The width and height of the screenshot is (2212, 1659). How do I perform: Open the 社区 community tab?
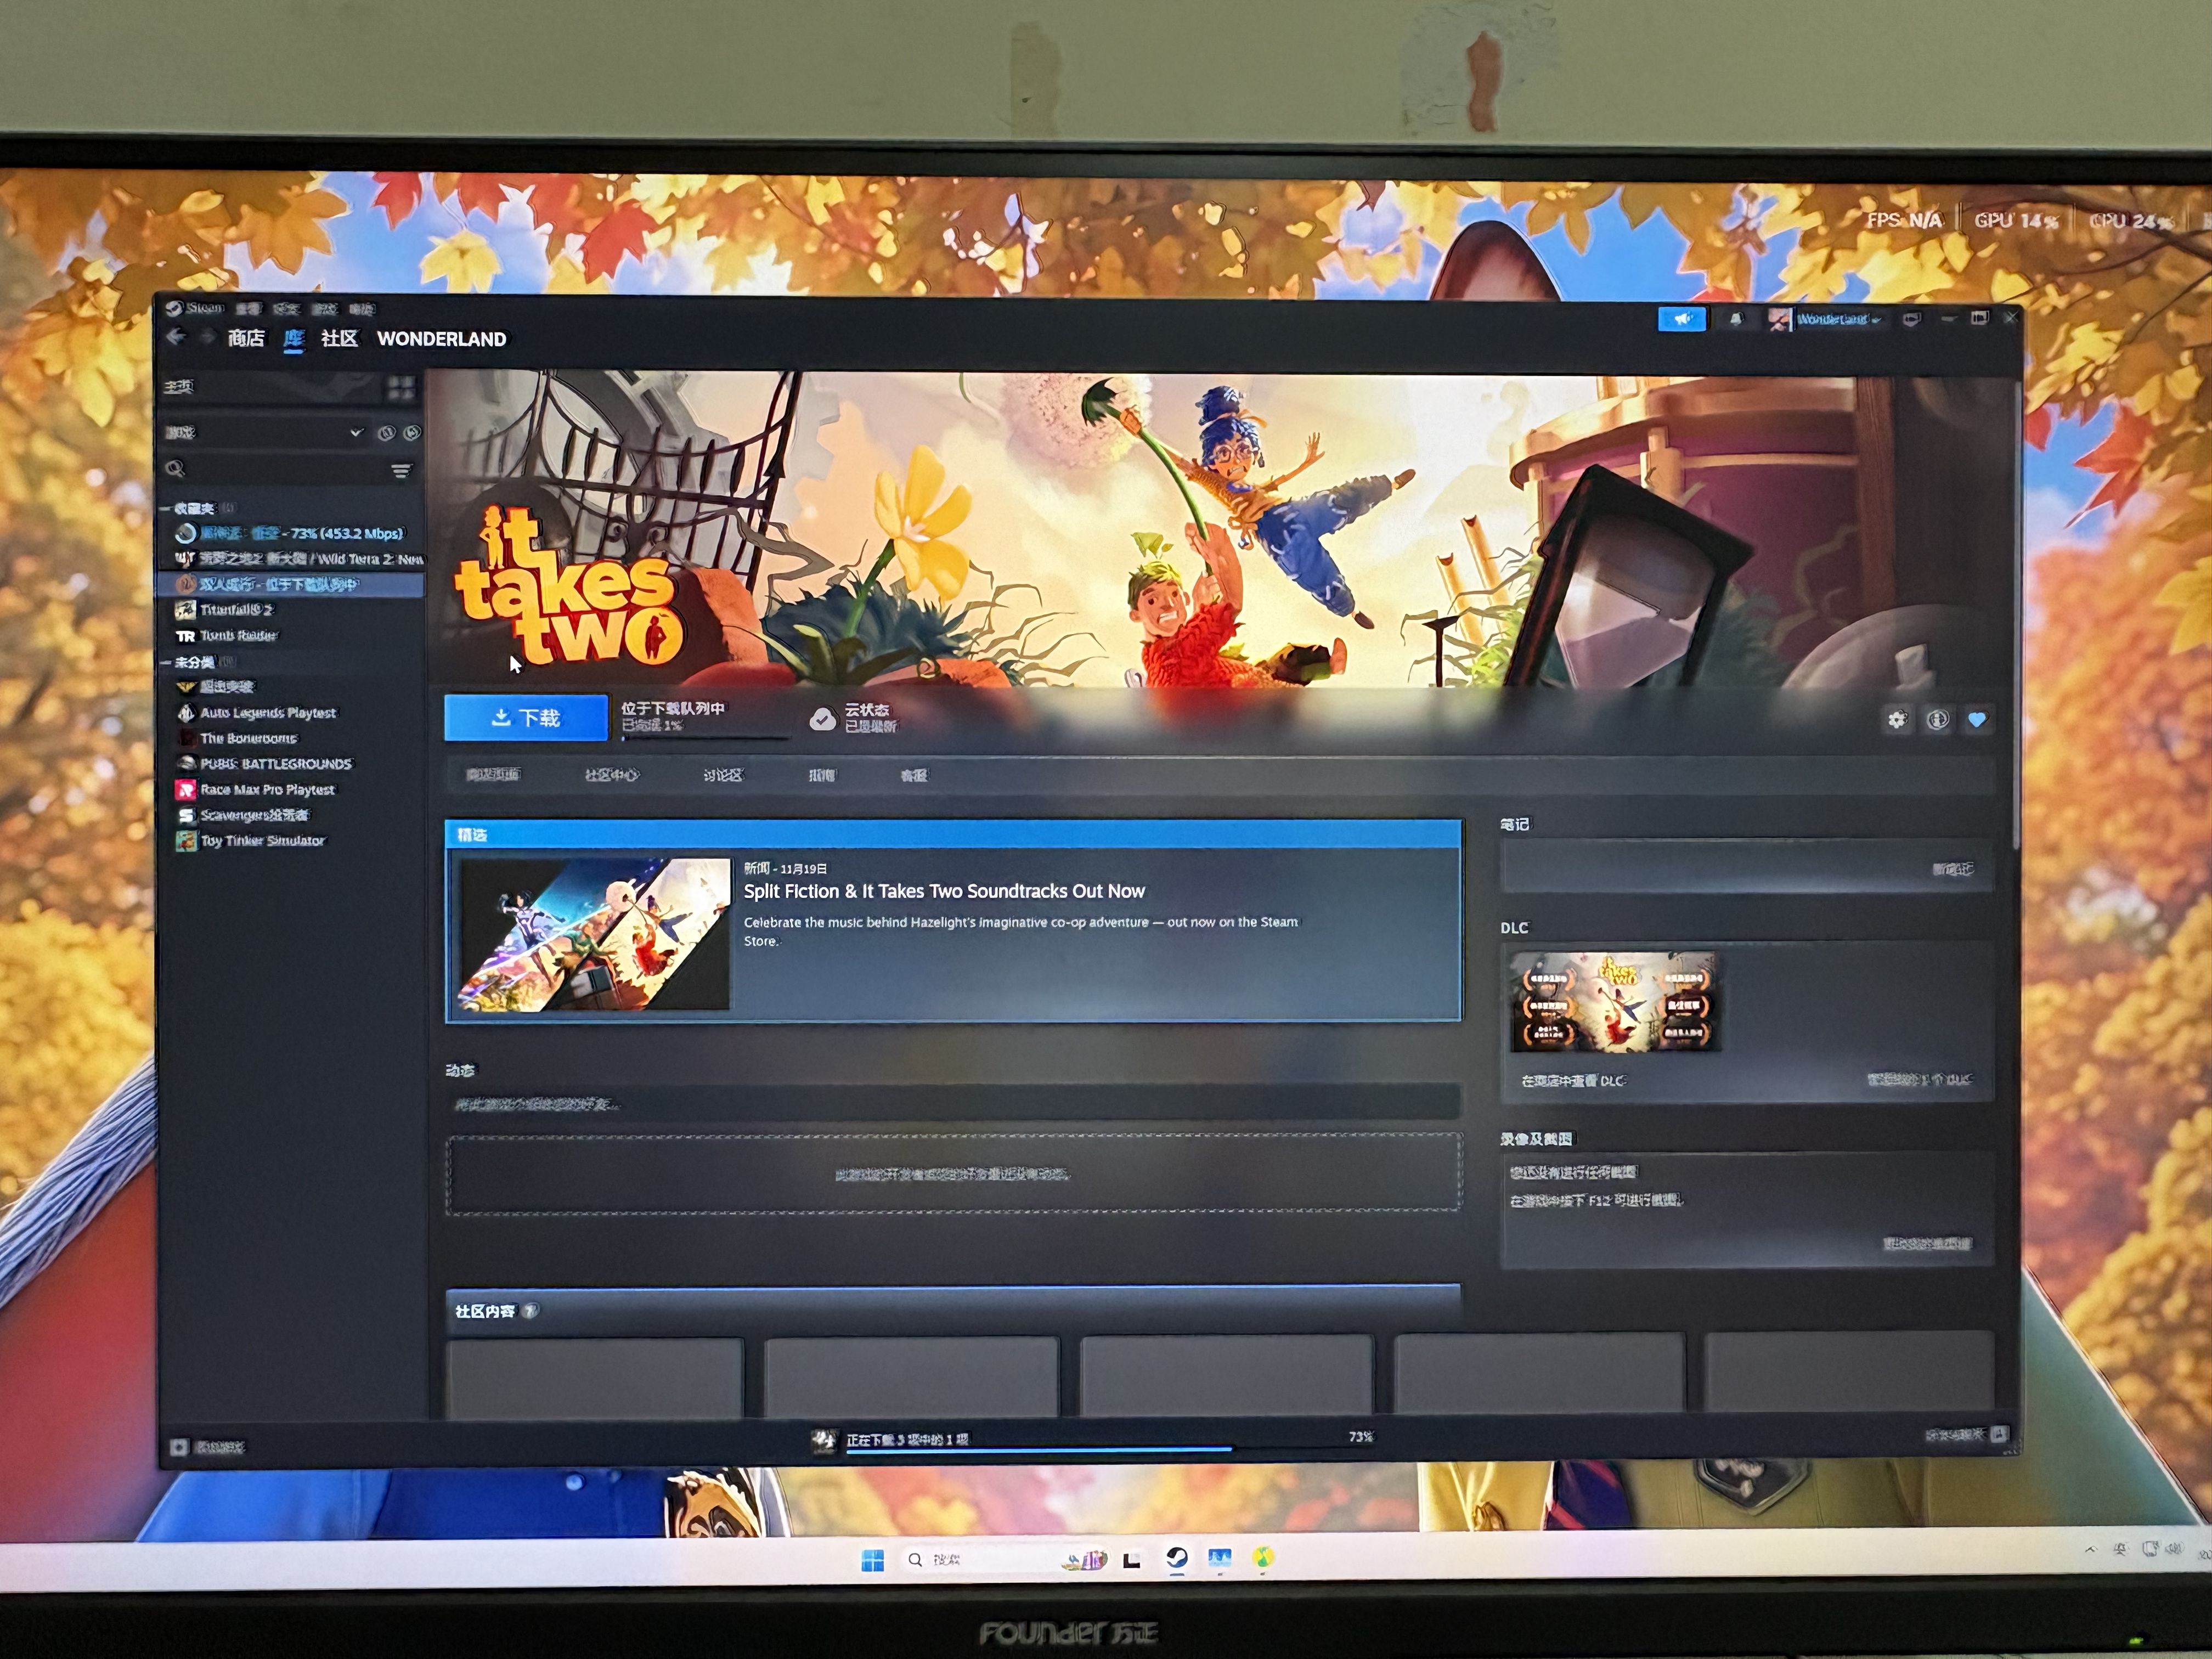coord(339,338)
